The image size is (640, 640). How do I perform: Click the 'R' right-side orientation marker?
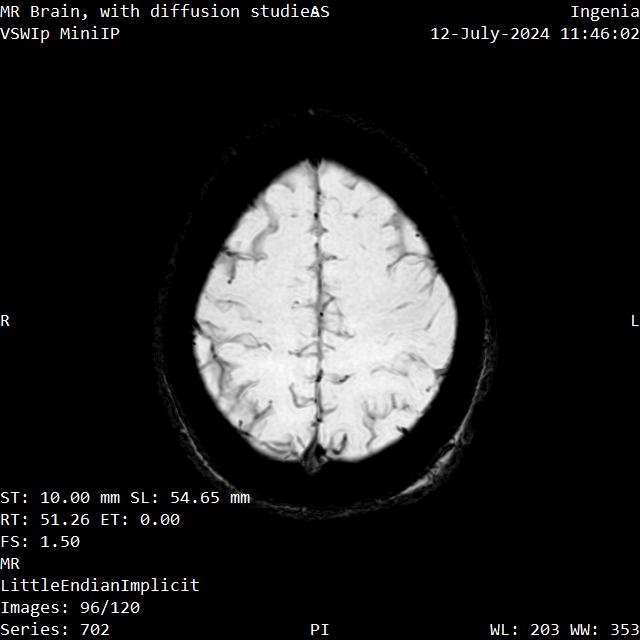pos(5,321)
